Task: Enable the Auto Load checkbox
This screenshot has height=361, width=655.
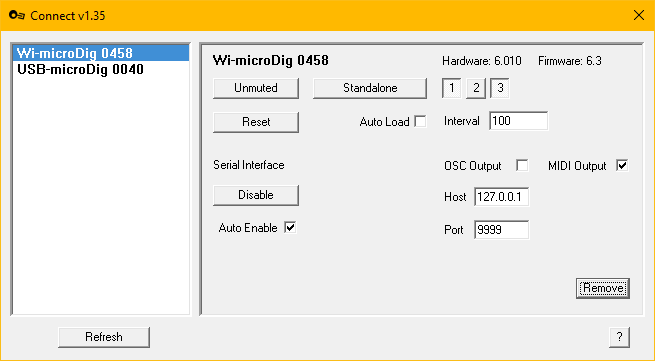Action: 420,122
